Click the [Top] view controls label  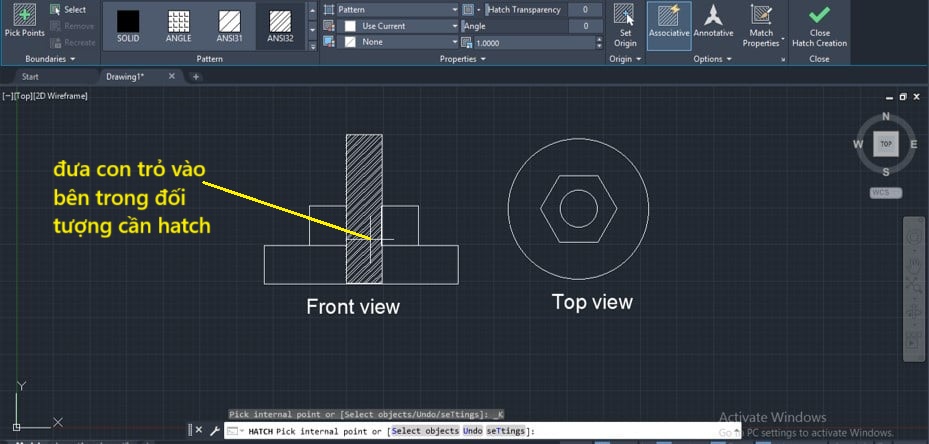[x=24, y=96]
